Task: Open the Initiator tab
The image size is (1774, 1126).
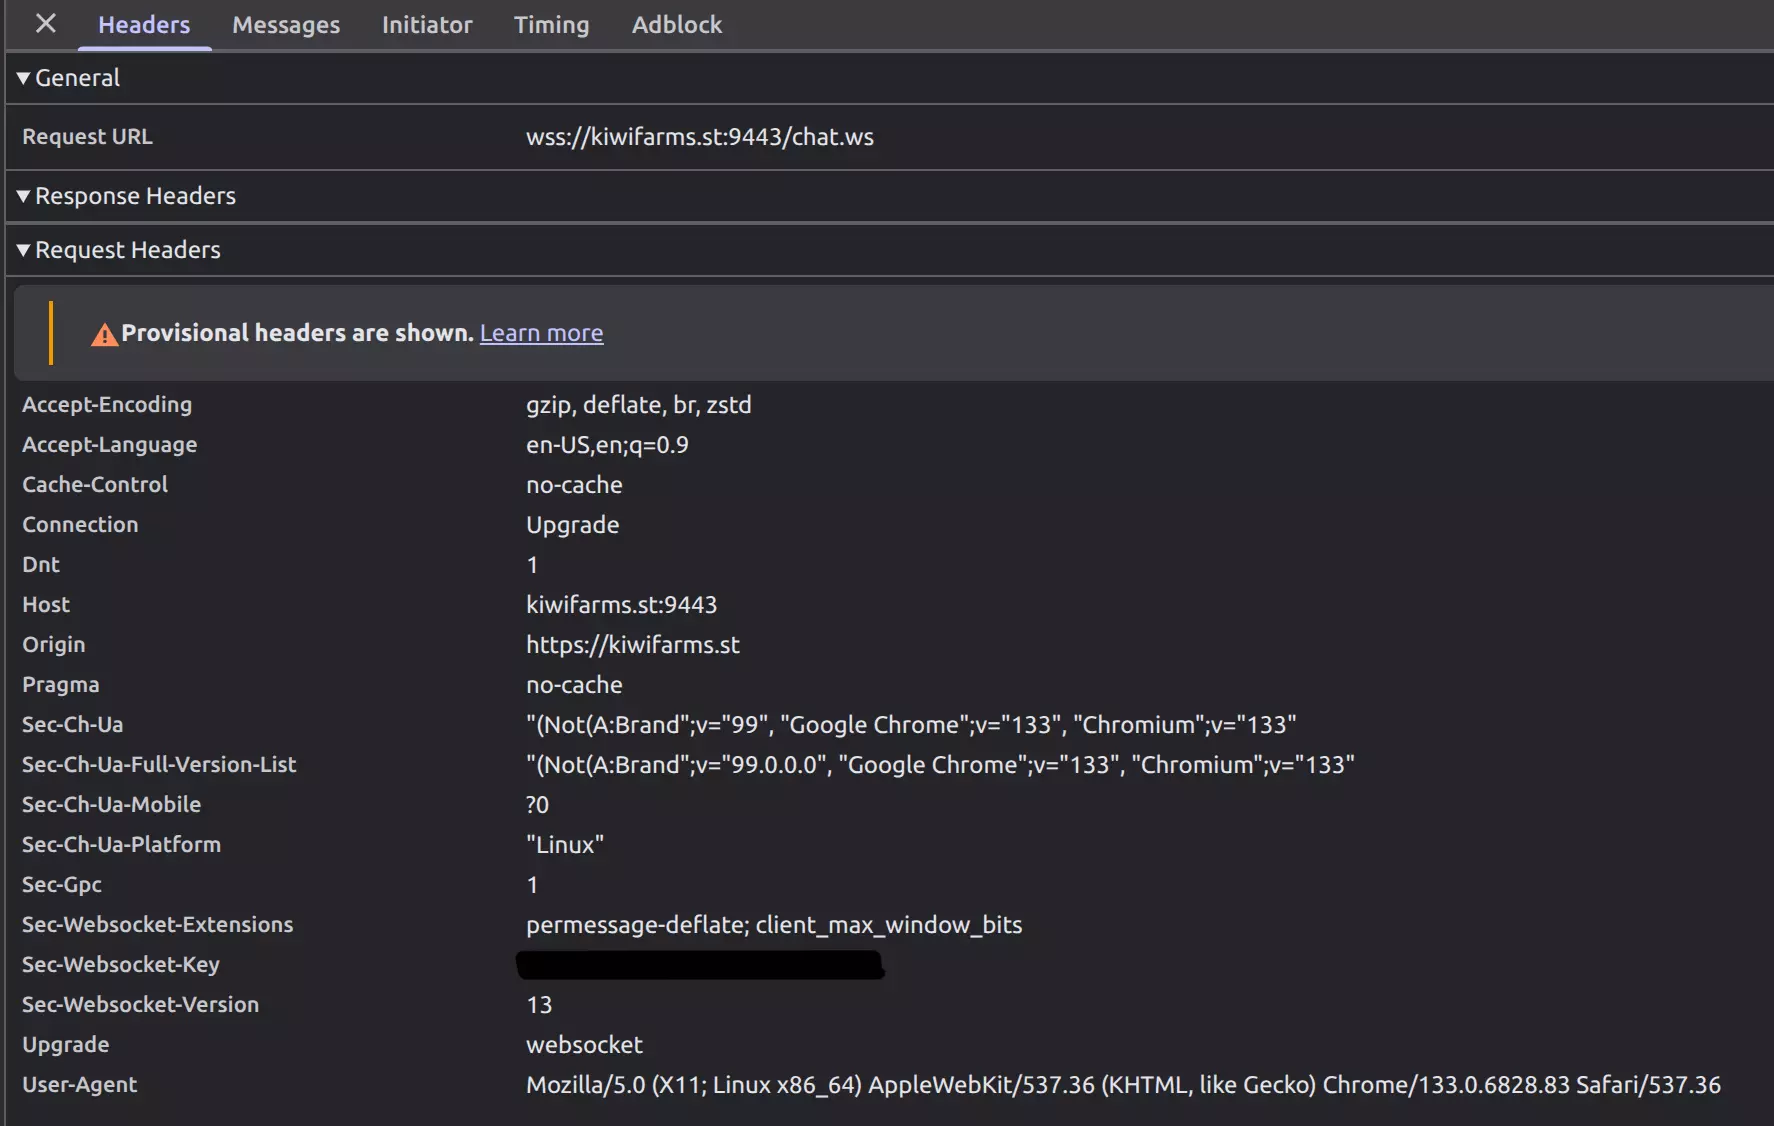Action: point(427,25)
